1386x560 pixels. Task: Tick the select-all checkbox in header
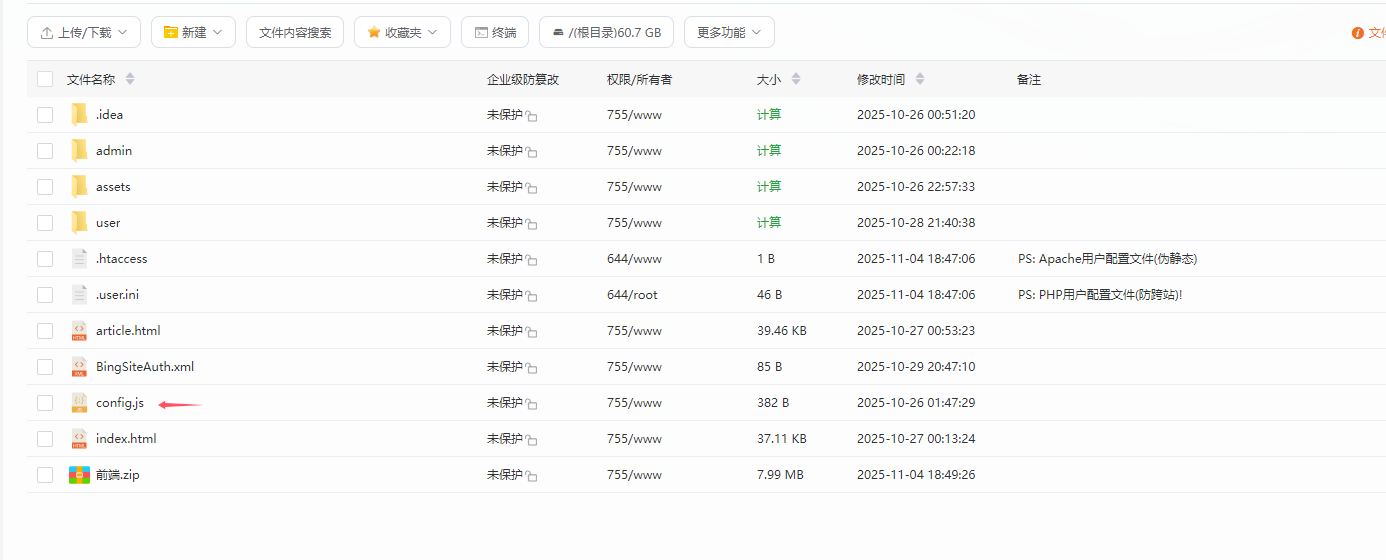[45, 79]
